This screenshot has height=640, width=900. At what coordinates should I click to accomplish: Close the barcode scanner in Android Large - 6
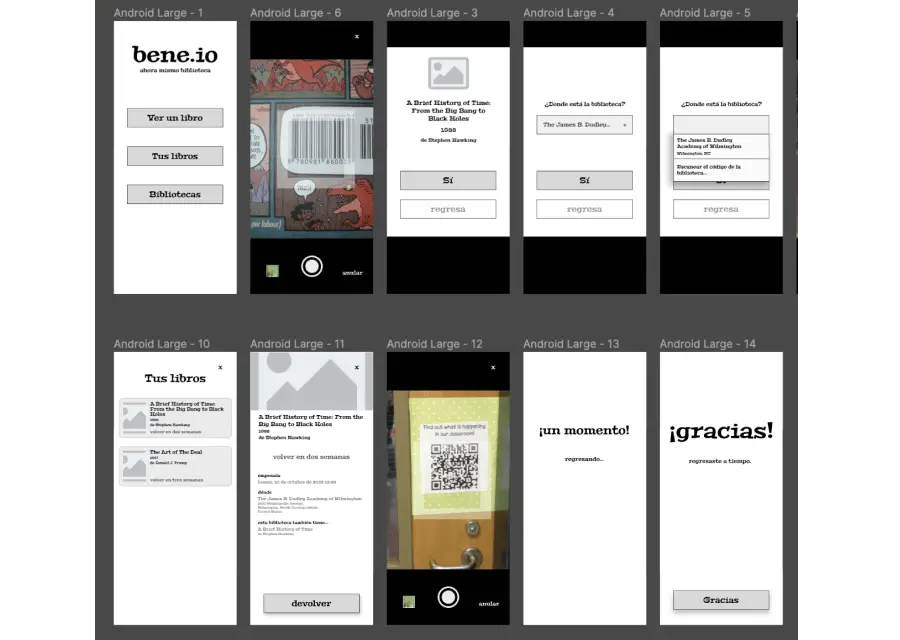pos(357,36)
